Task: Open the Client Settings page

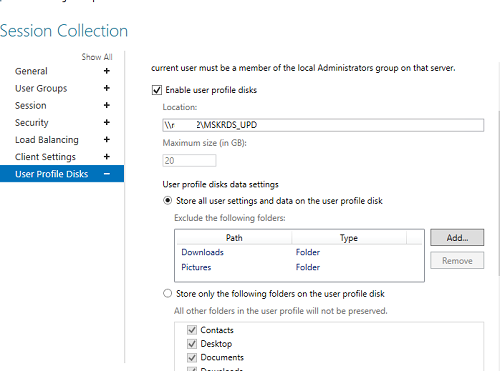Action: (45, 157)
